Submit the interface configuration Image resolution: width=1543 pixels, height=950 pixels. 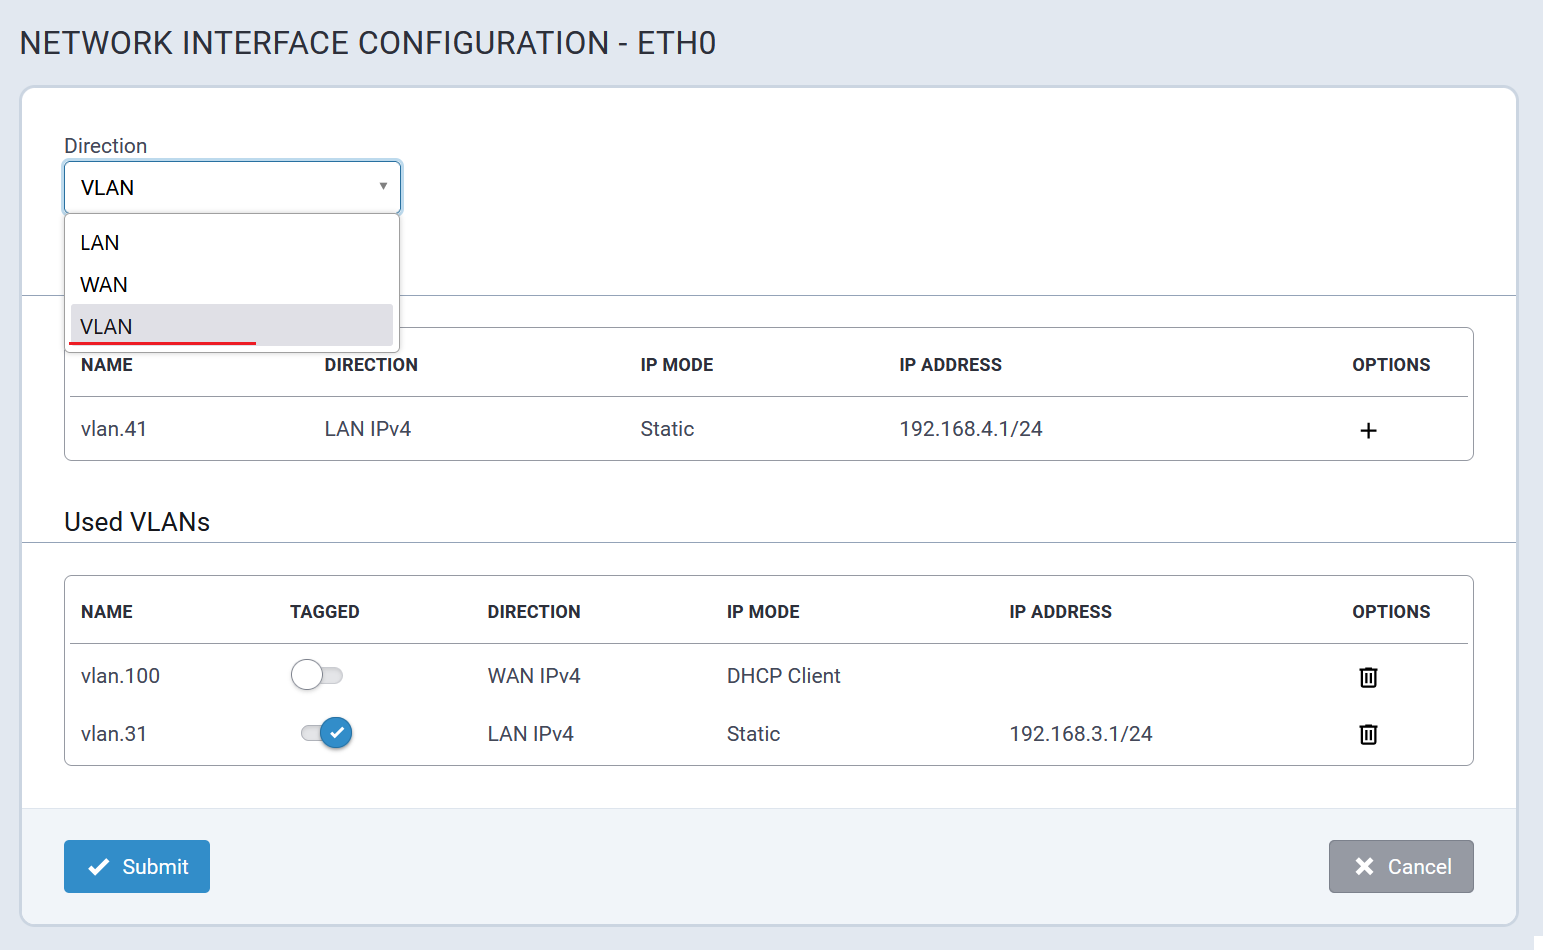[137, 866]
